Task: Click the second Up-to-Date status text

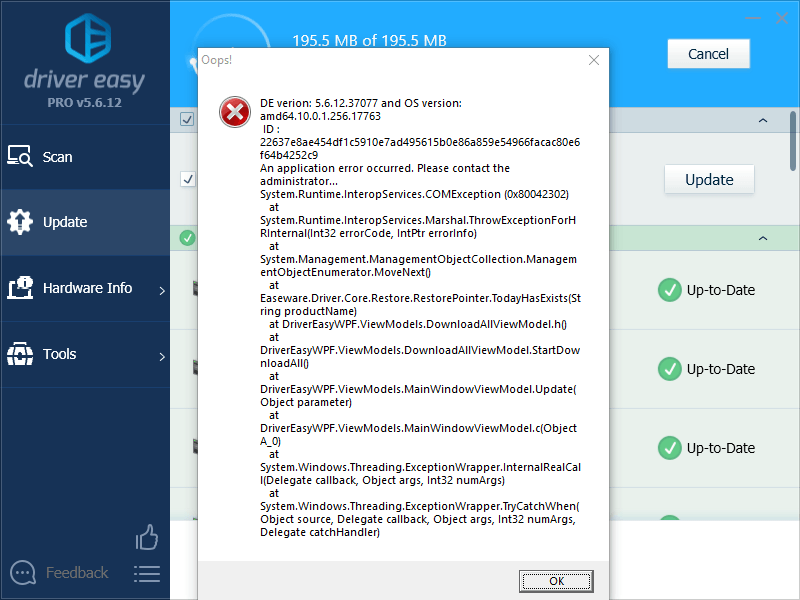Action: pos(721,369)
